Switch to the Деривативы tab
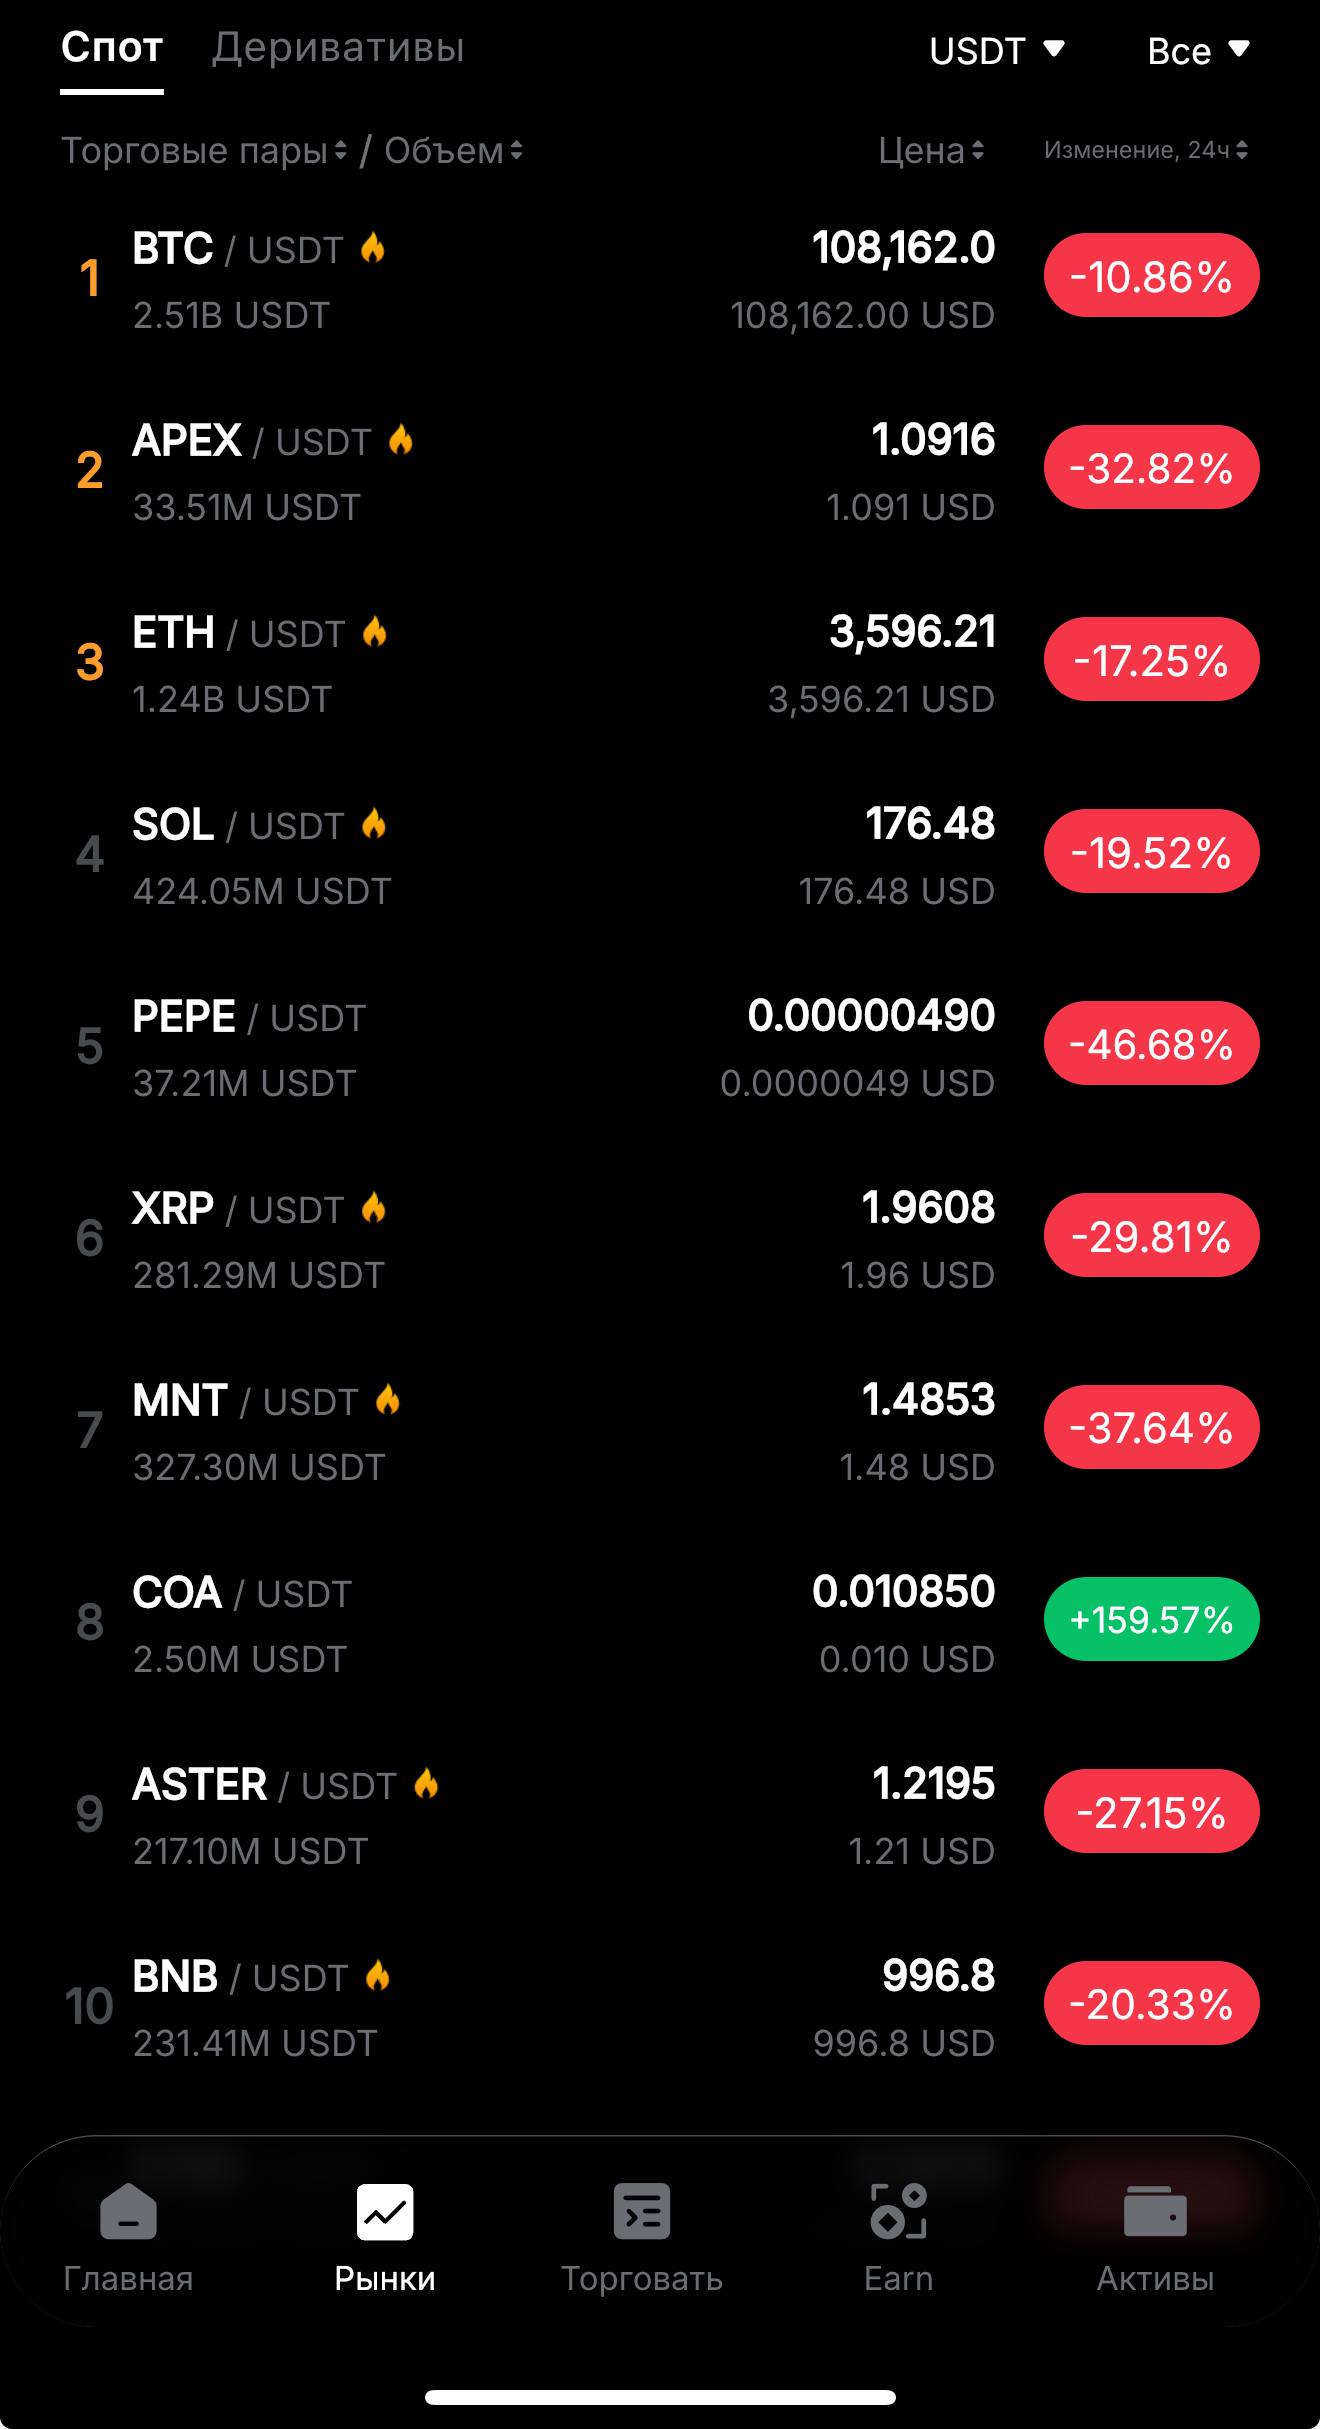The image size is (1320, 2429). point(338,48)
